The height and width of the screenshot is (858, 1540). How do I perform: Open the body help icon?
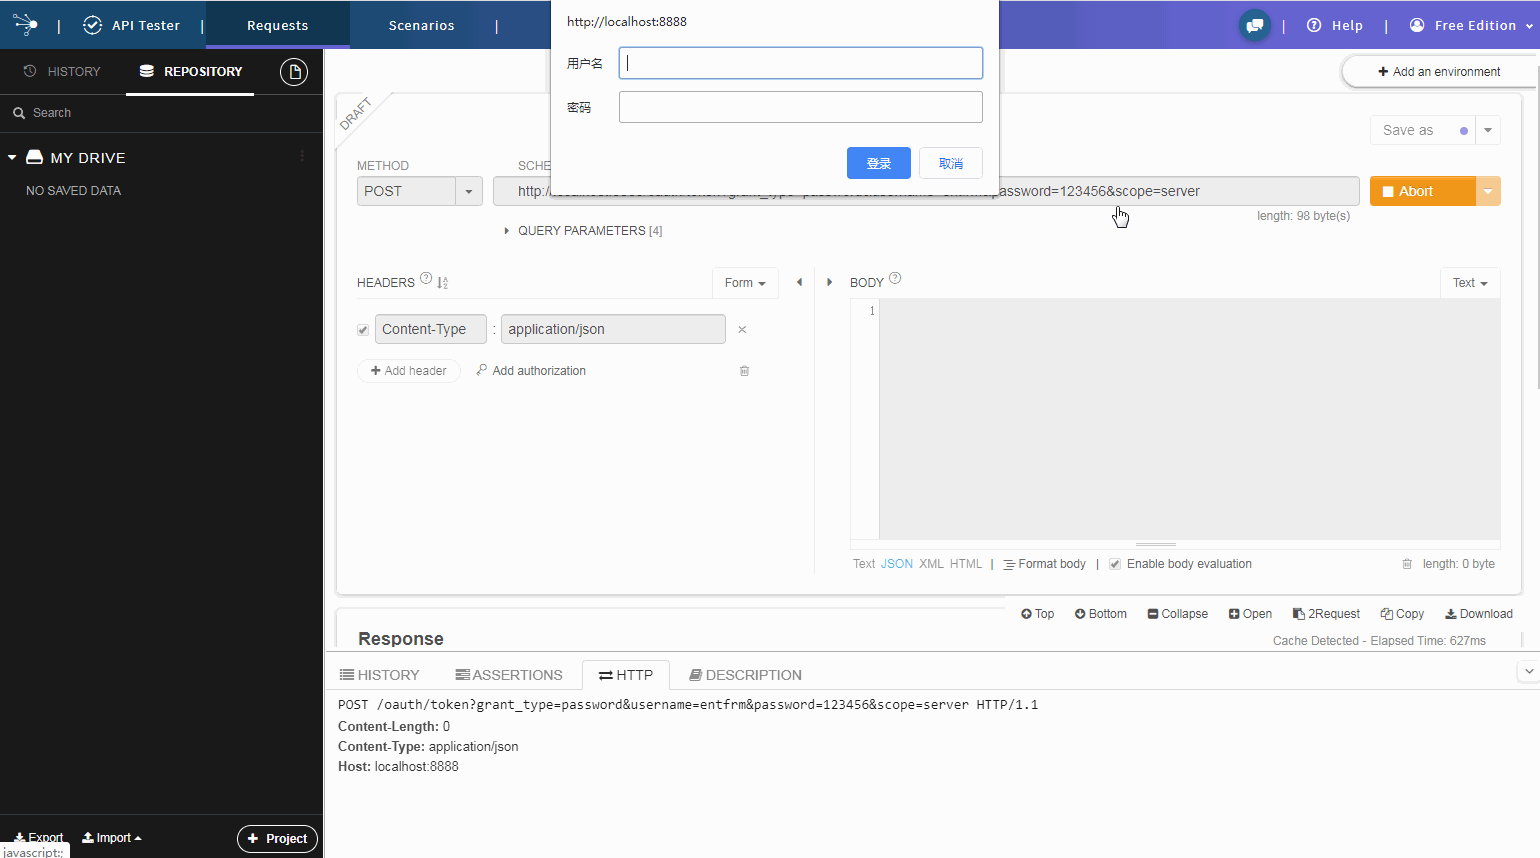tap(895, 279)
